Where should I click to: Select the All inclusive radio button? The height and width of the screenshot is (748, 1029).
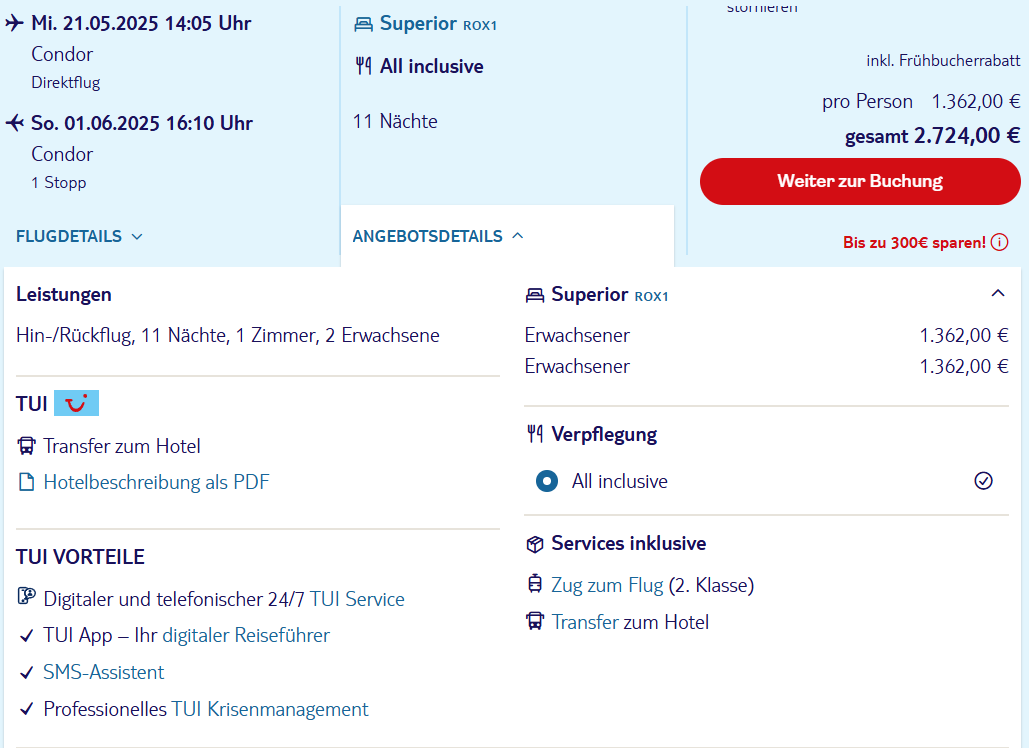pyautogui.click(x=547, y=481)
